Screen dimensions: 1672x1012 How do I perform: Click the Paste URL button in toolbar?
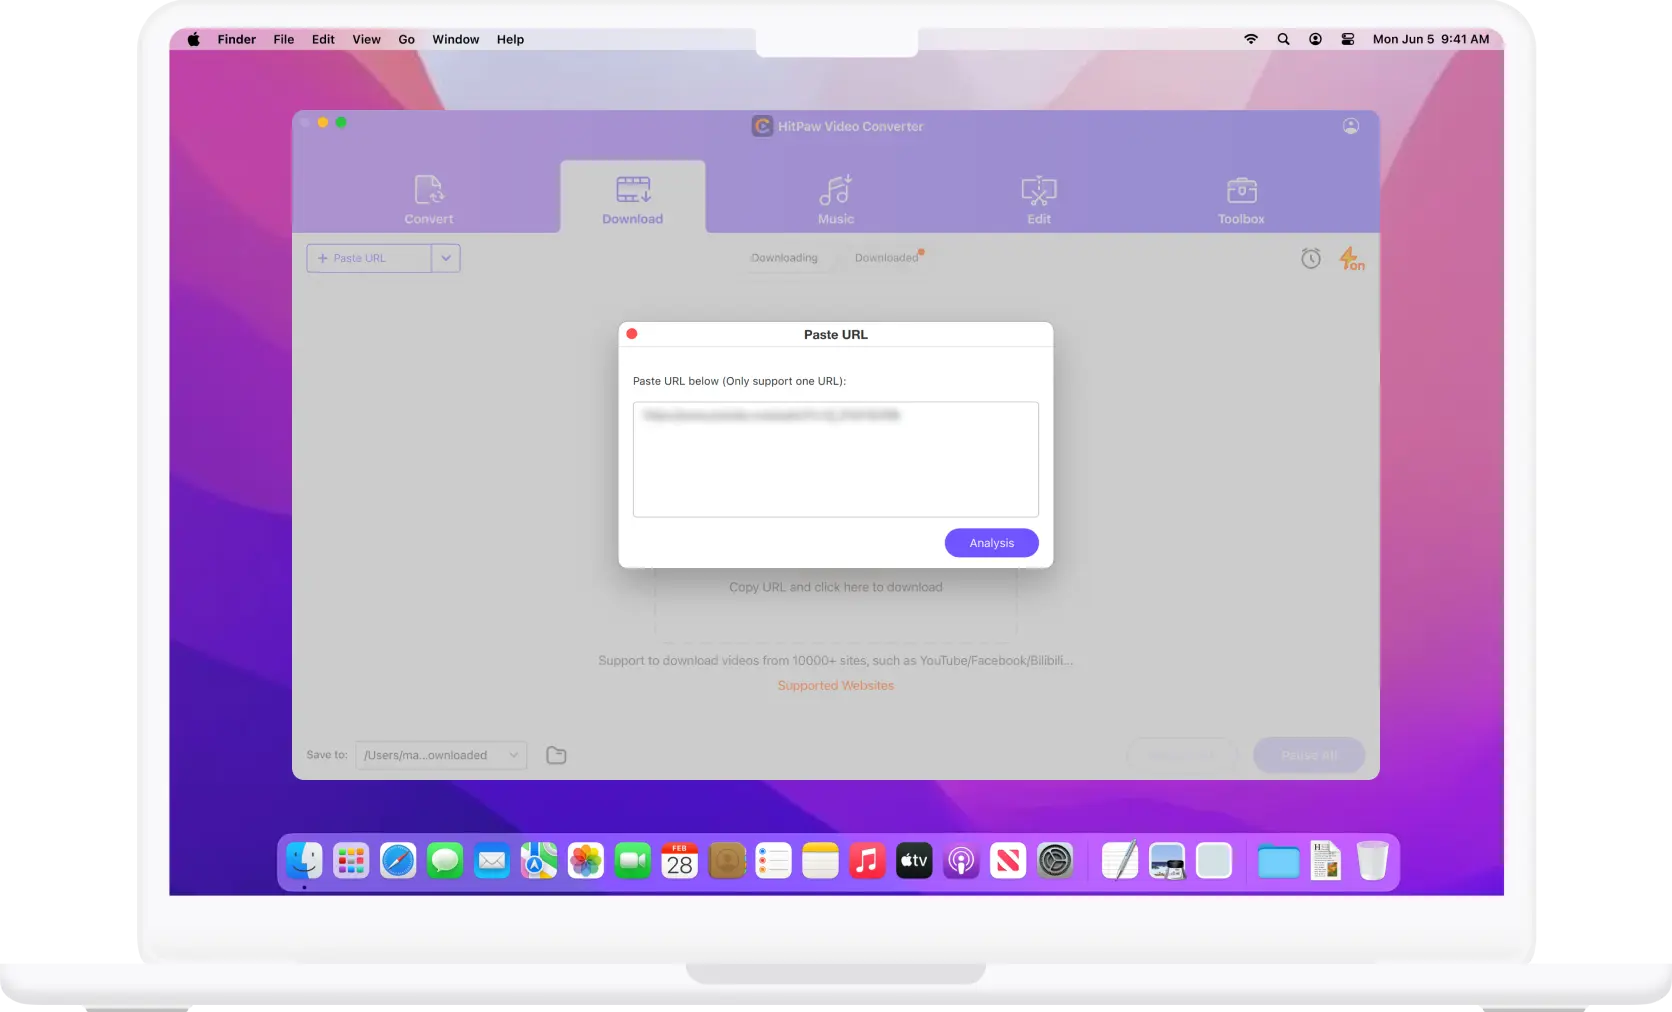[x=369, y=258]
